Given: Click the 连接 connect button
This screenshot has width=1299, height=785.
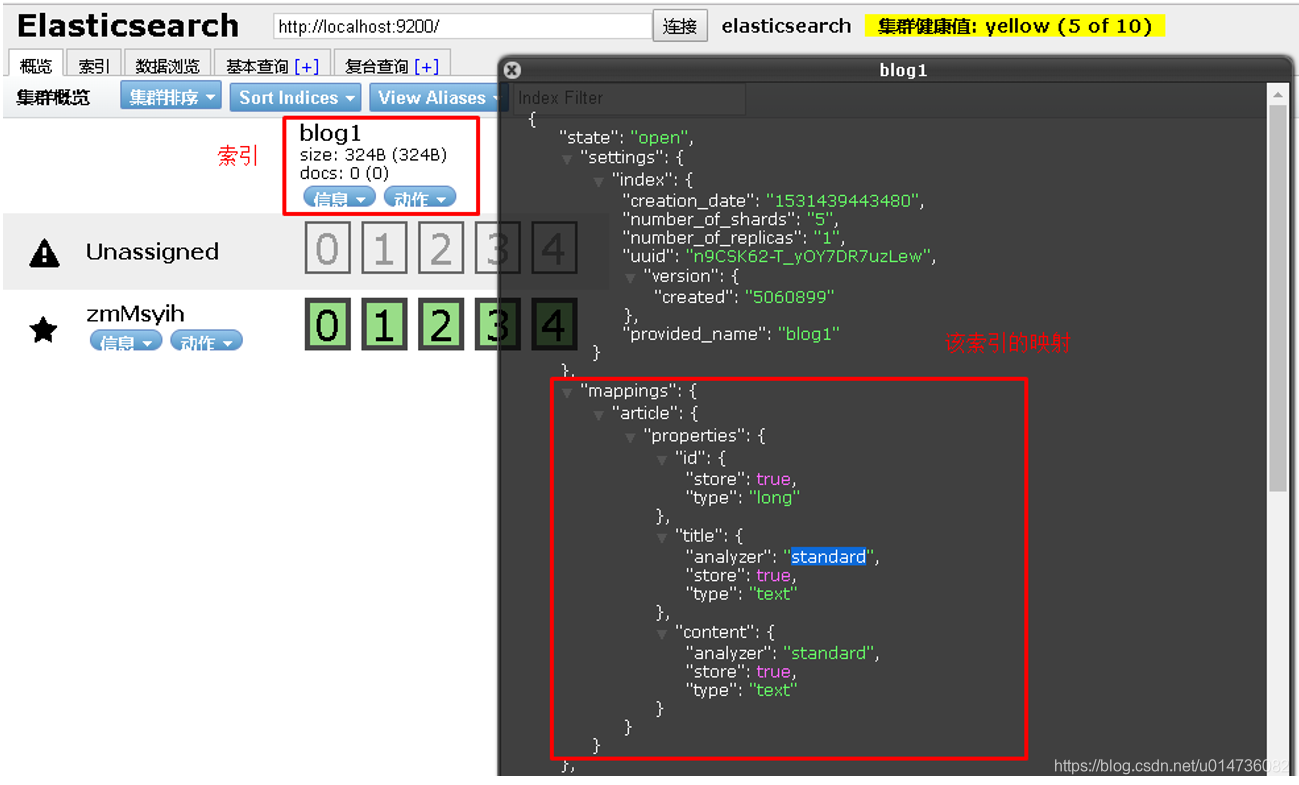Looking at the screenshot, I should point(680,26).
